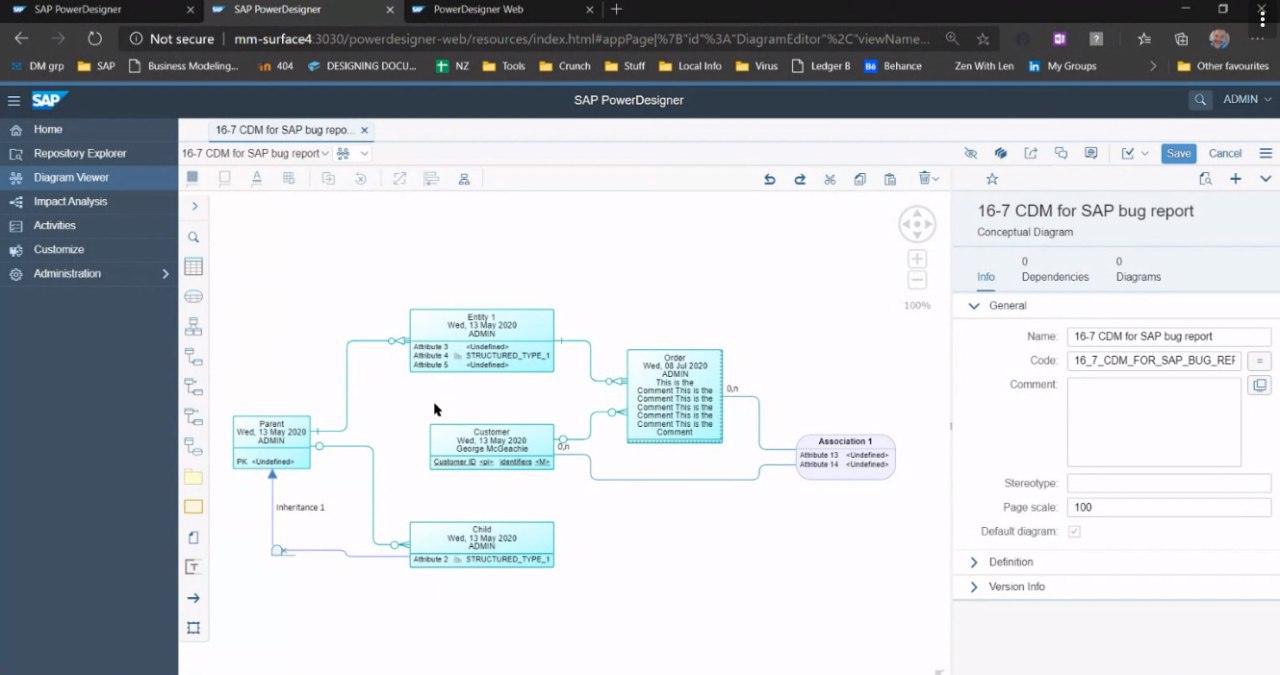Click the Share/export icon in top toolbar

(x=1031, y=153)
